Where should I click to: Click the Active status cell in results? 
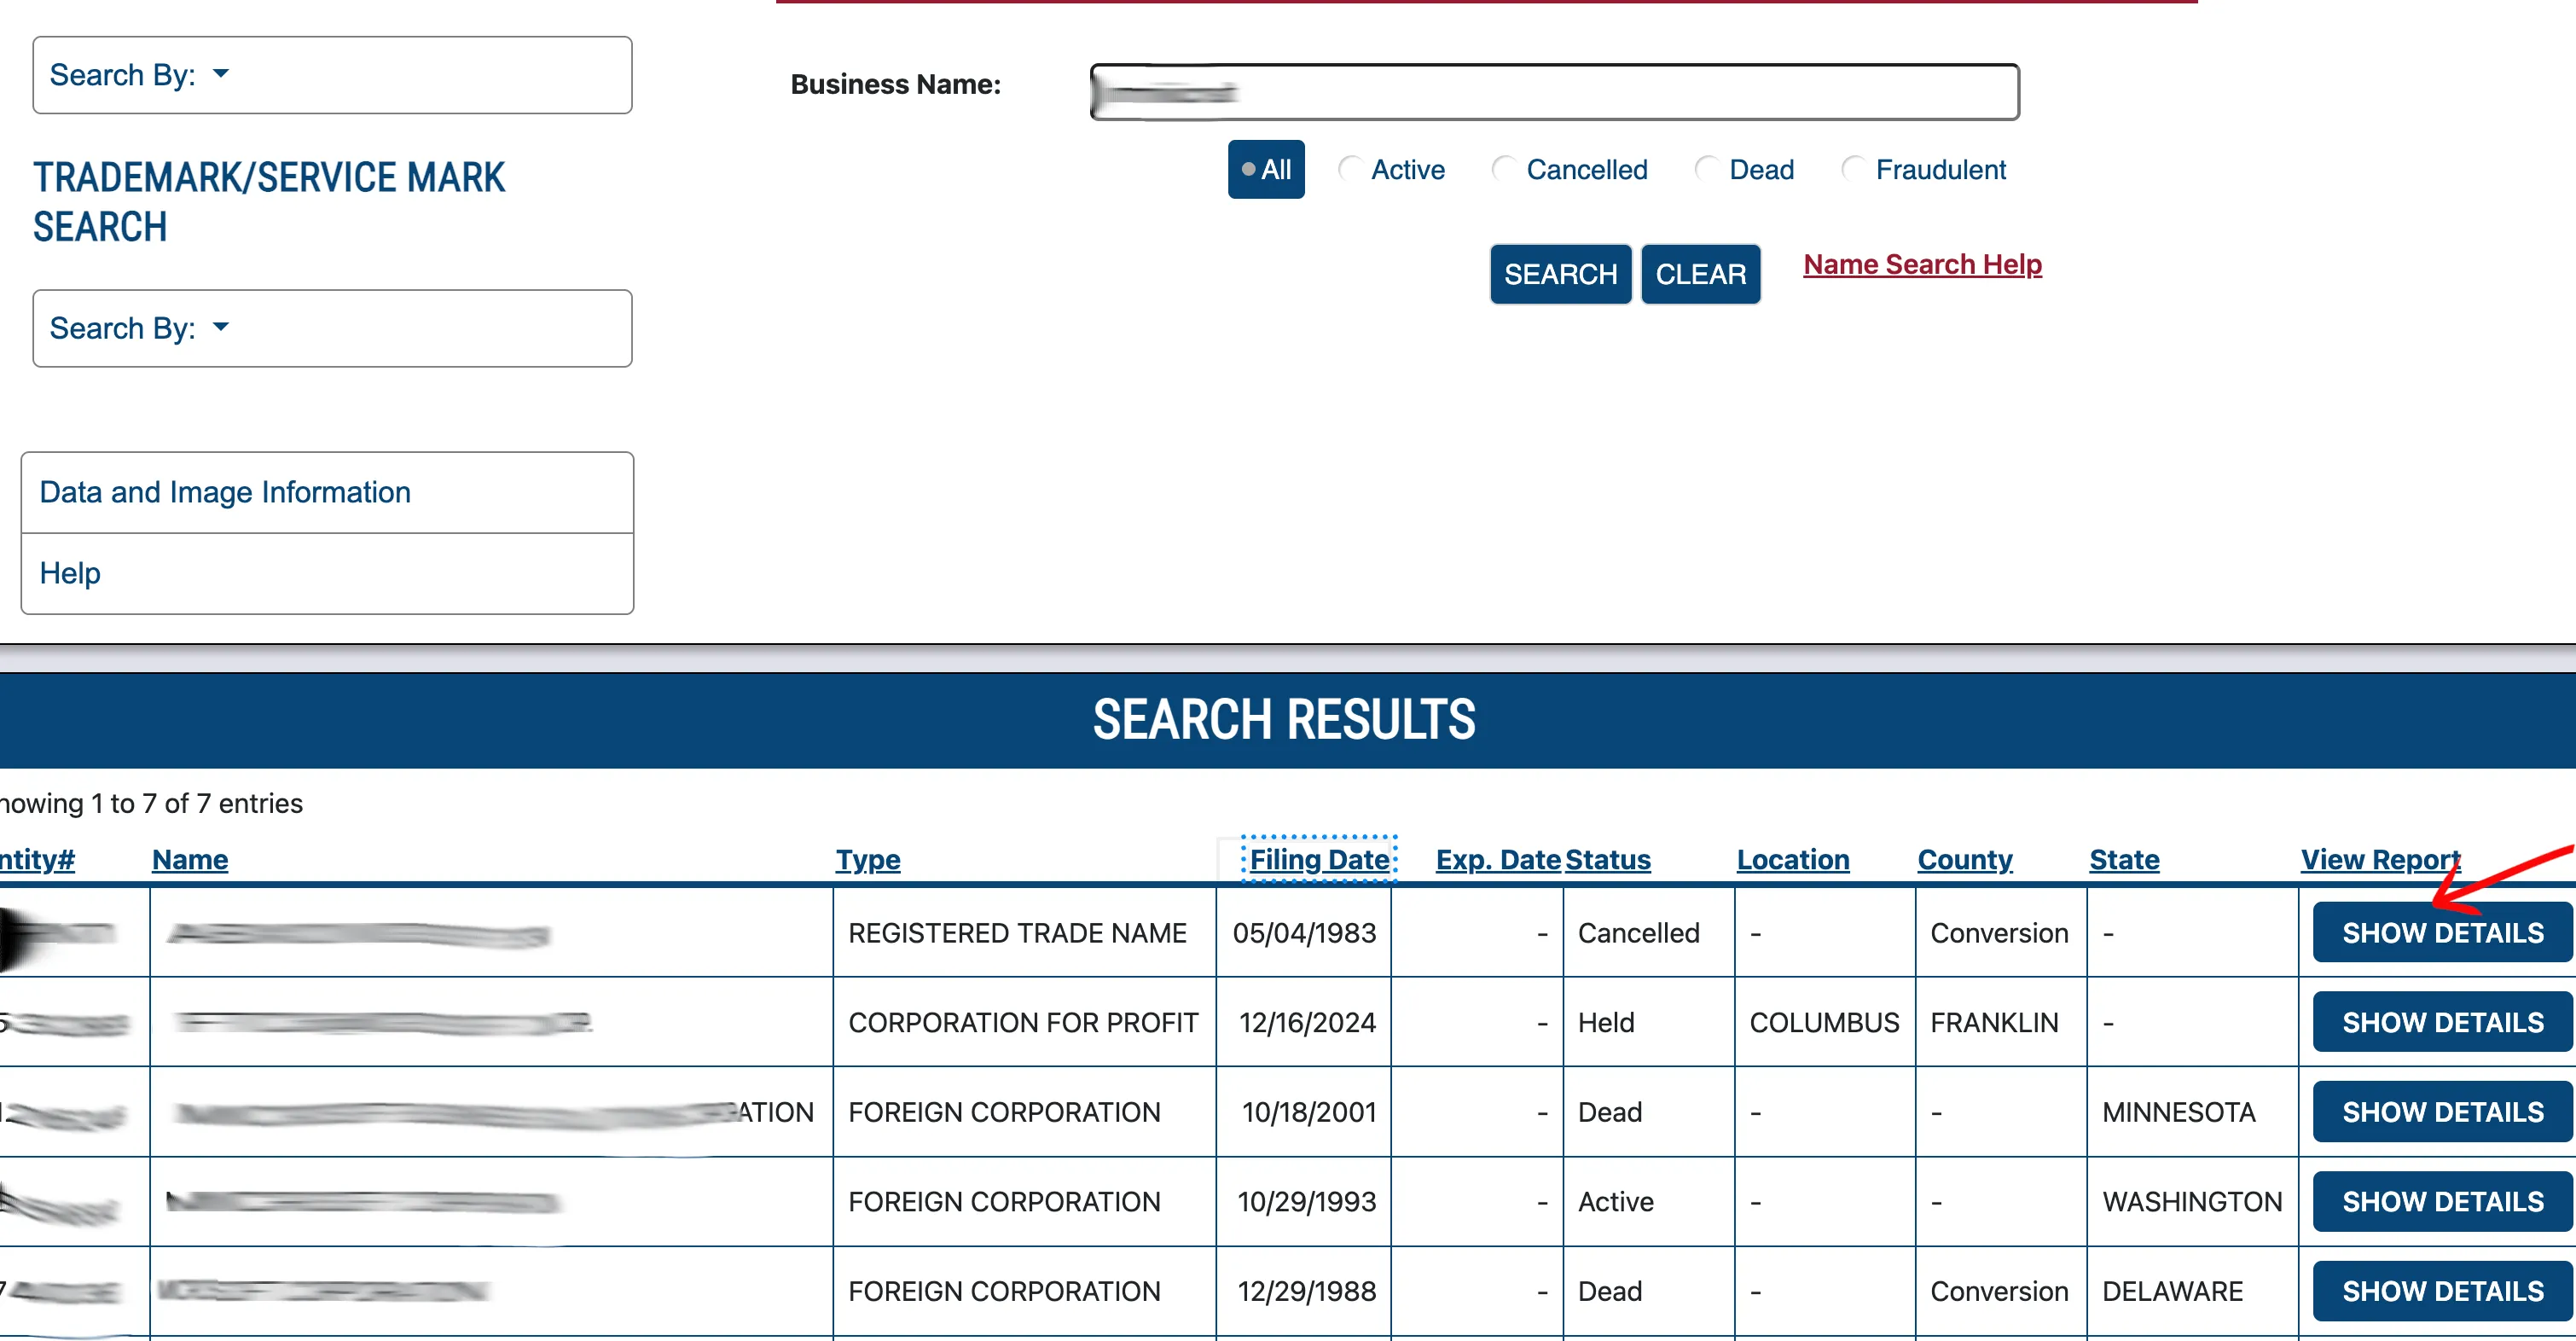(x=1649, y=1201)
